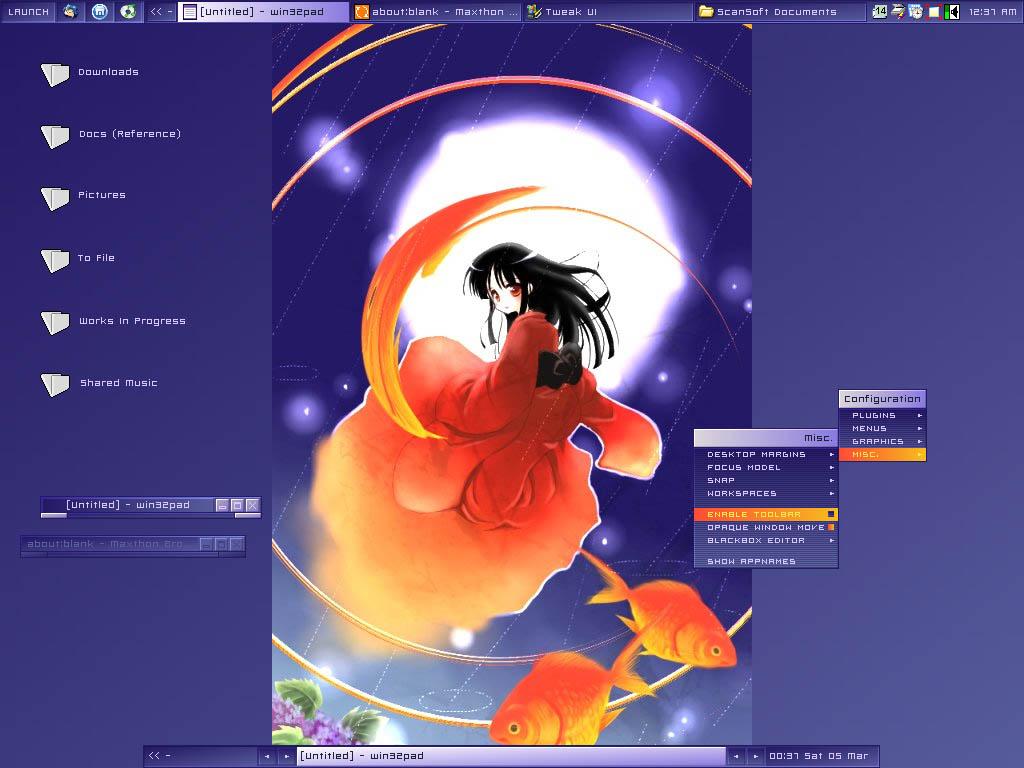
Task: Open the Pictures desktop folder icon
Action: click(x=55, y=198)
